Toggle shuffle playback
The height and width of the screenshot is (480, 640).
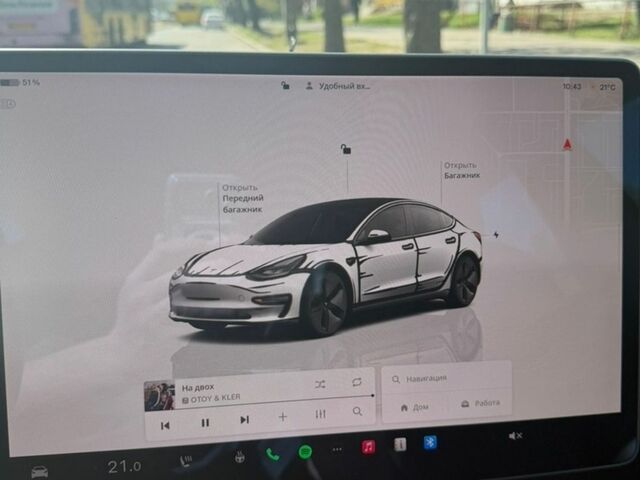pyautogui.click(x=320, y=384)
